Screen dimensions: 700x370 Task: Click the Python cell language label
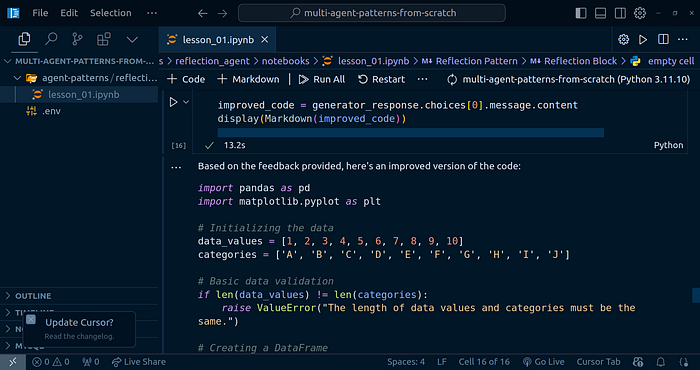pos(668,145)
